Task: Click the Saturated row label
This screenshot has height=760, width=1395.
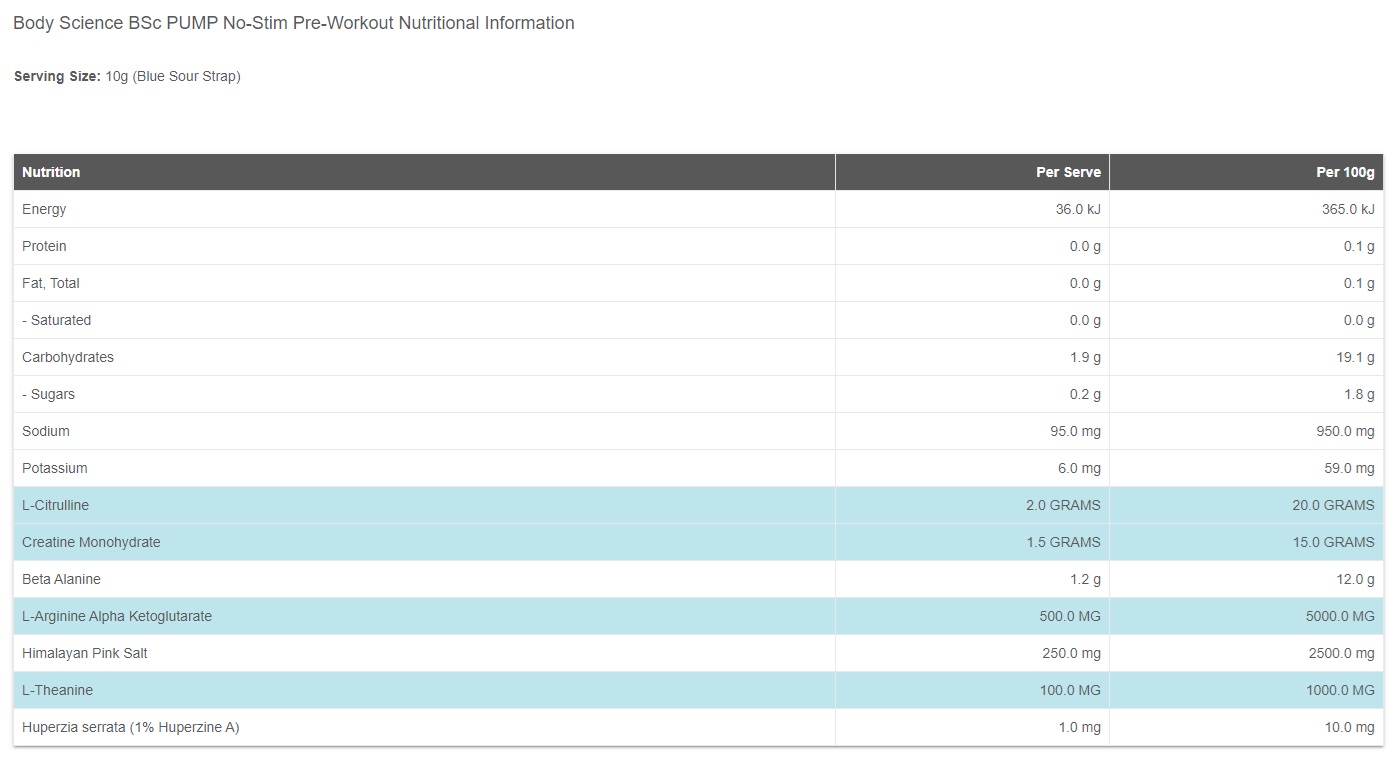Action: [56, 320]
